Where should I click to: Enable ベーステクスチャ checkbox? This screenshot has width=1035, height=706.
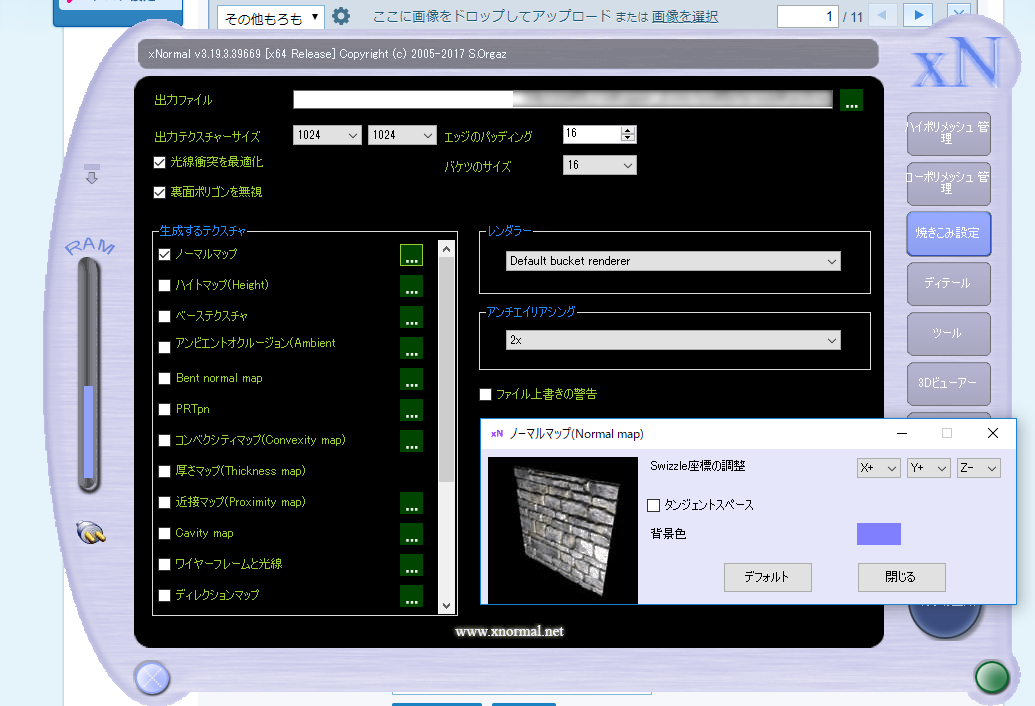(x=164, y=317)
